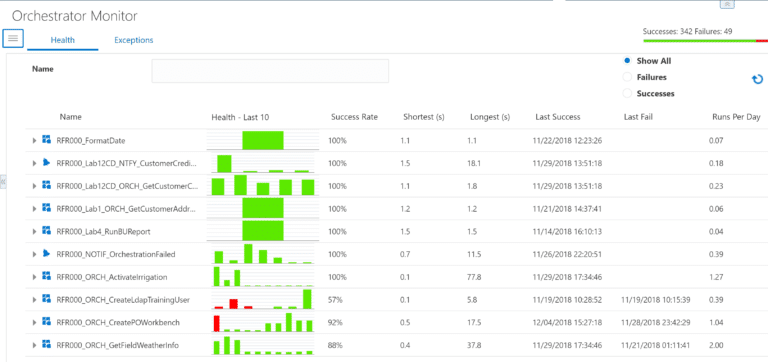
Task: Switch to the Health tab
Action: tap(63, 40)
